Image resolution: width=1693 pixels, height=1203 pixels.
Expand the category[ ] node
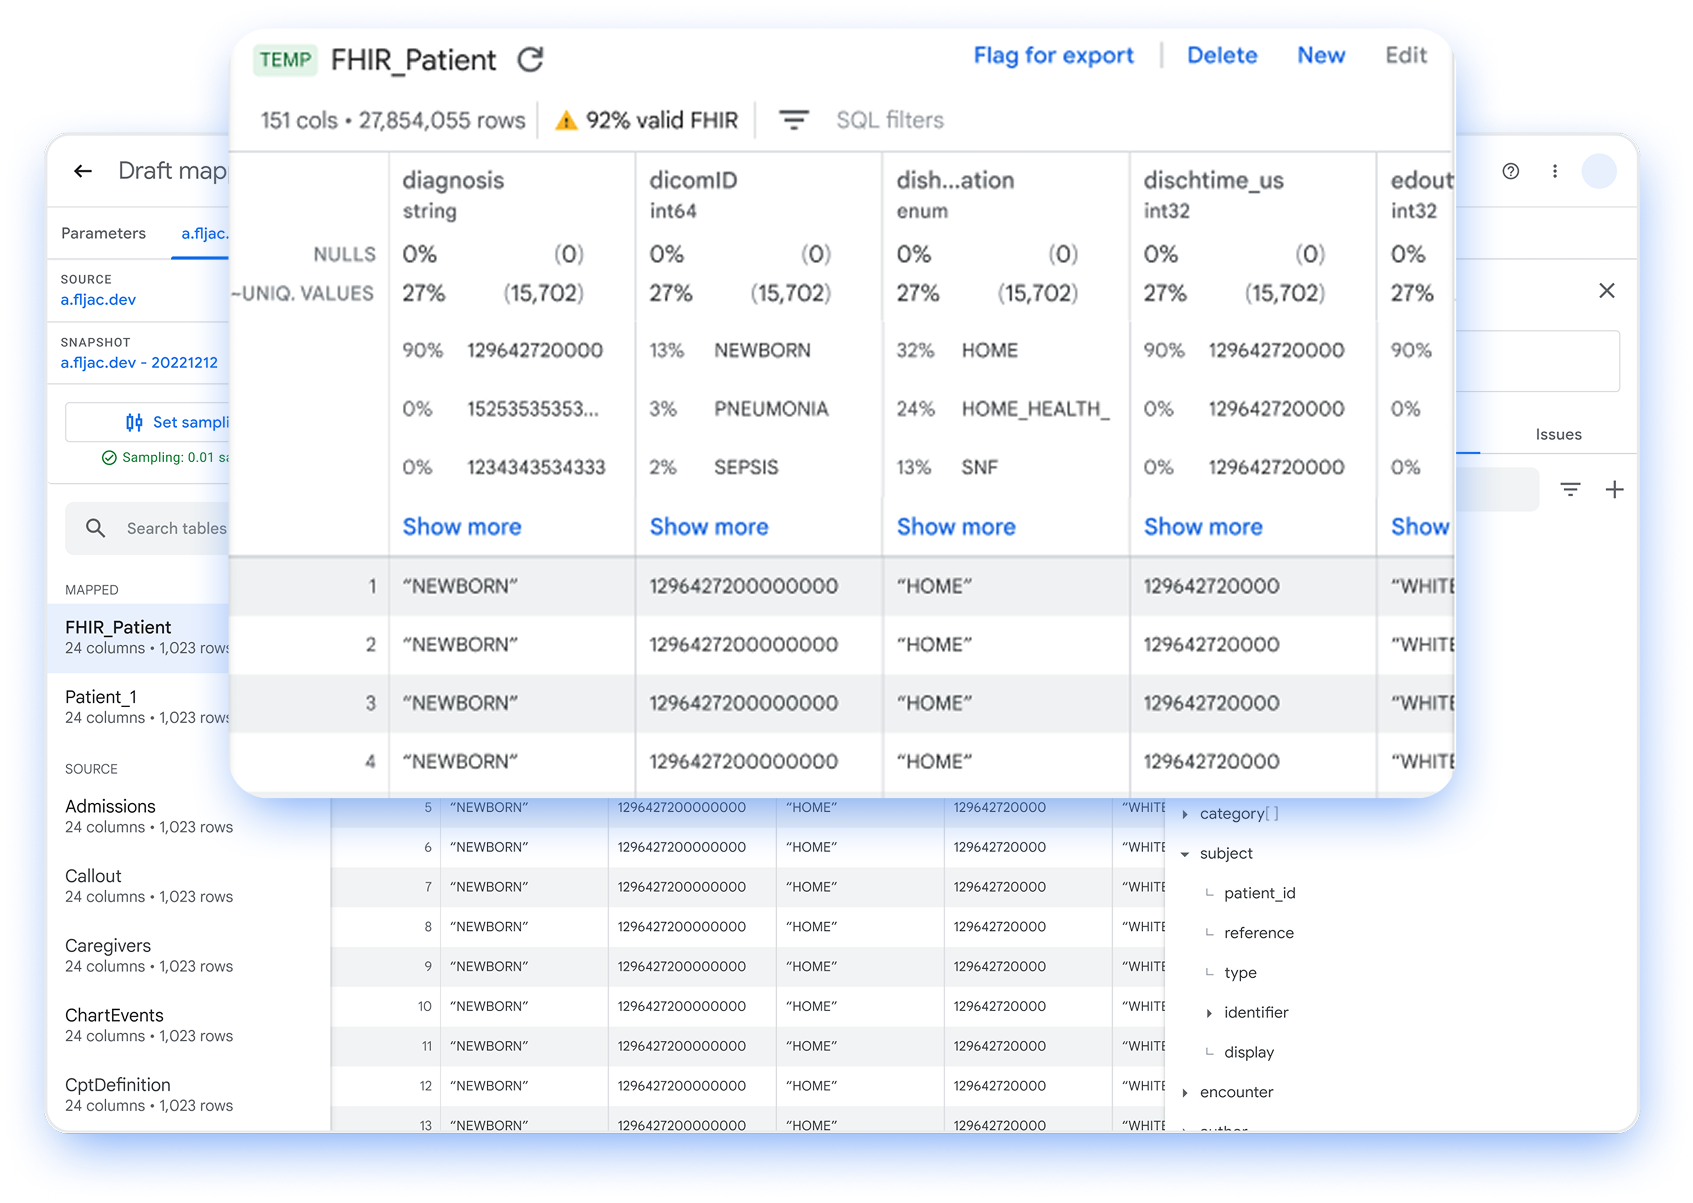point(1185,814)
